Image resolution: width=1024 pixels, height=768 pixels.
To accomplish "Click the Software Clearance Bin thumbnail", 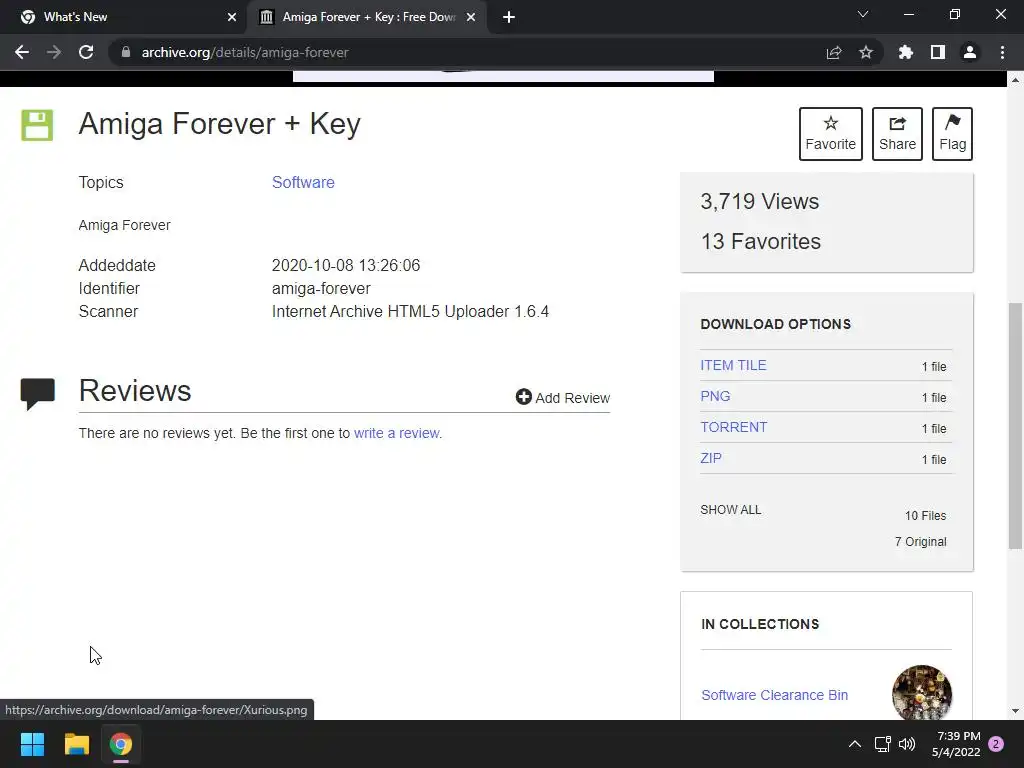I will (x=921, y=694).
